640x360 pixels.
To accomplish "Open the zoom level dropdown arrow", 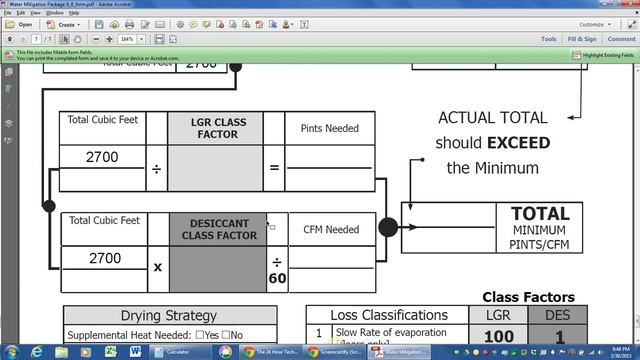I will pyautogui.click(x=141, y=39).
